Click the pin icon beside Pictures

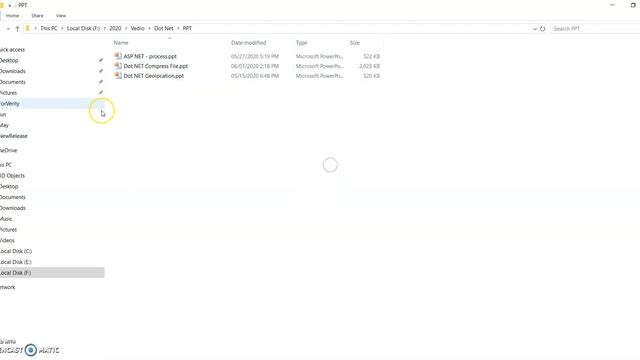click(x=101, y=93)
